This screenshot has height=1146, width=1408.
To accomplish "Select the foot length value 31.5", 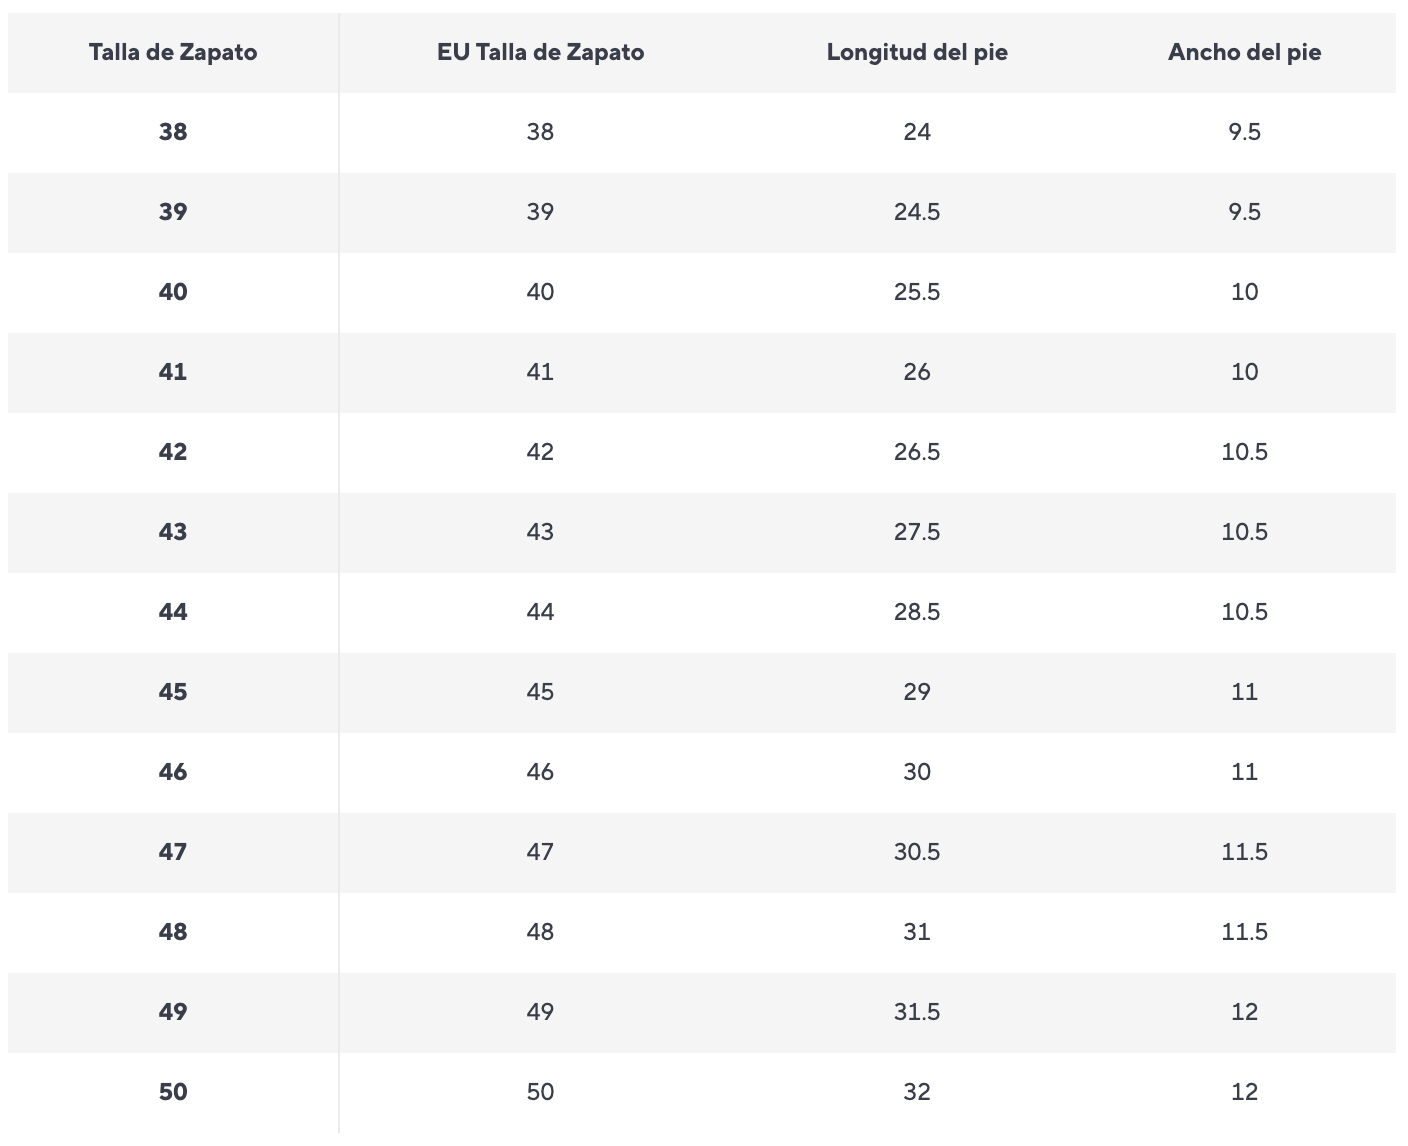I will (917, 1012).
